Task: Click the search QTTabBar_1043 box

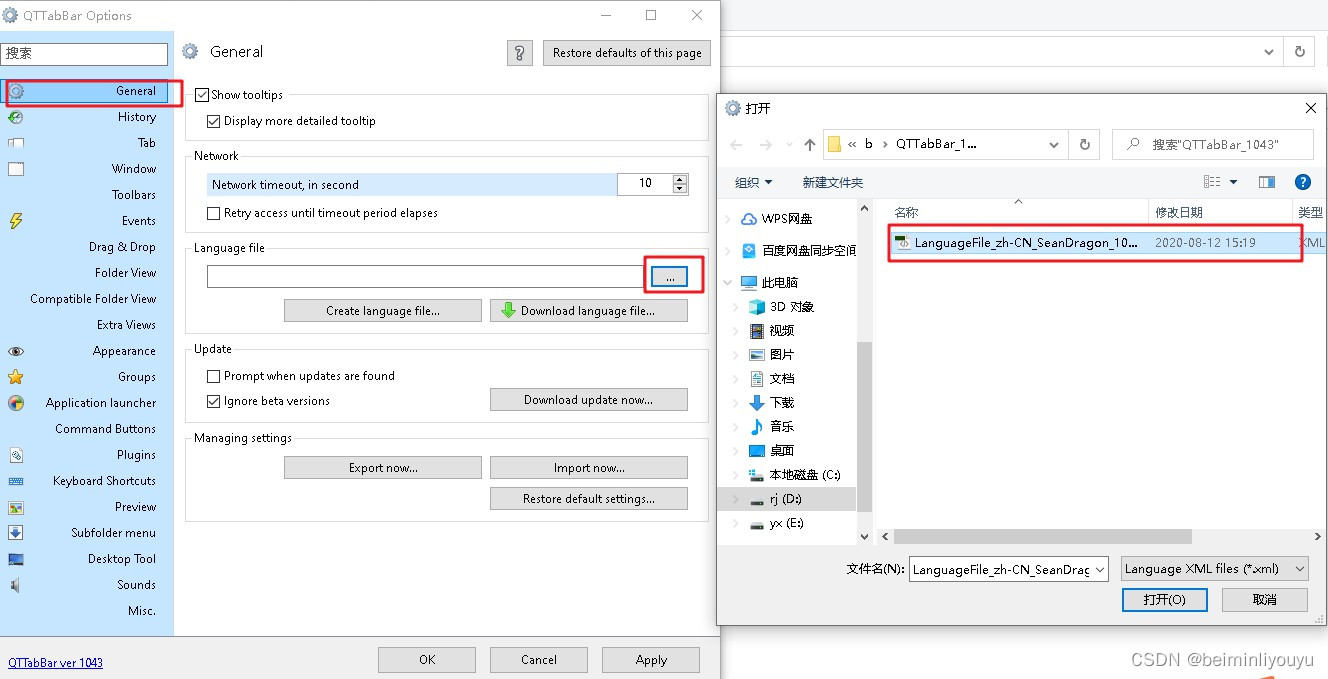Action: (1213, 145)
